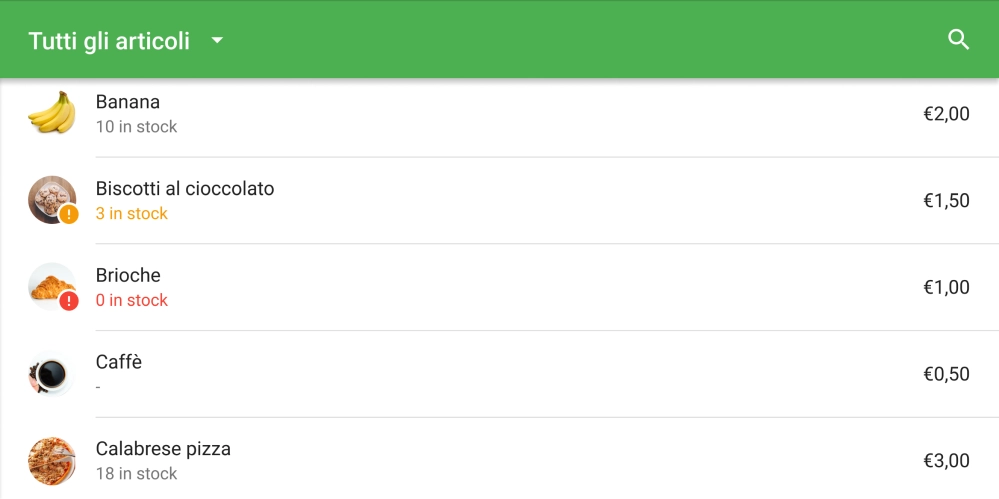
Task: Click the Banana product image
Action: [52, 113]
